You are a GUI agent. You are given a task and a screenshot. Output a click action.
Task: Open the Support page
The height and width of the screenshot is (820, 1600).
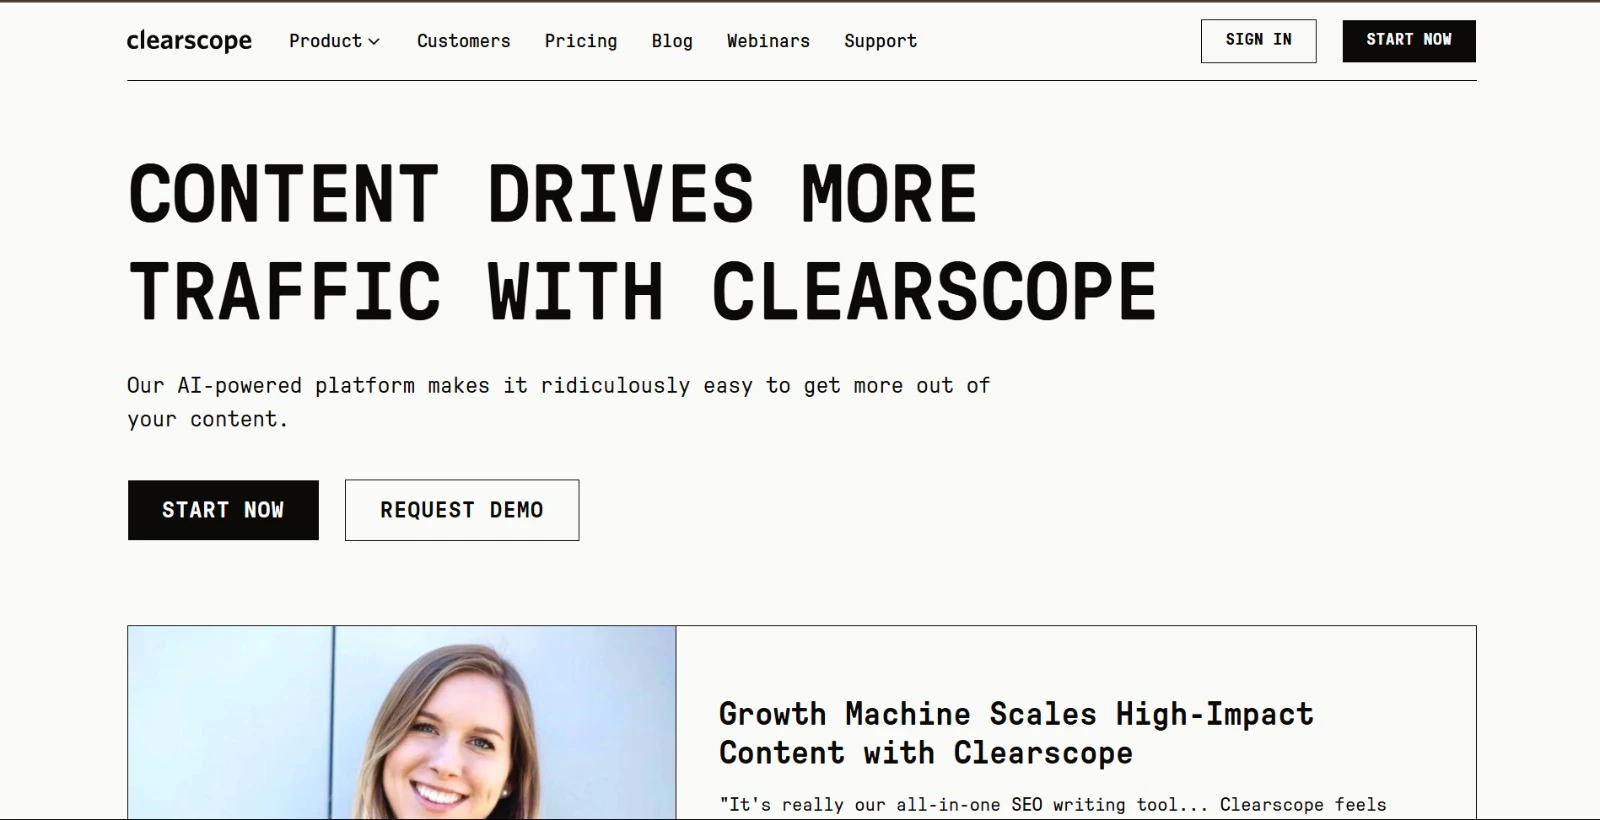(x=880, y=41)
